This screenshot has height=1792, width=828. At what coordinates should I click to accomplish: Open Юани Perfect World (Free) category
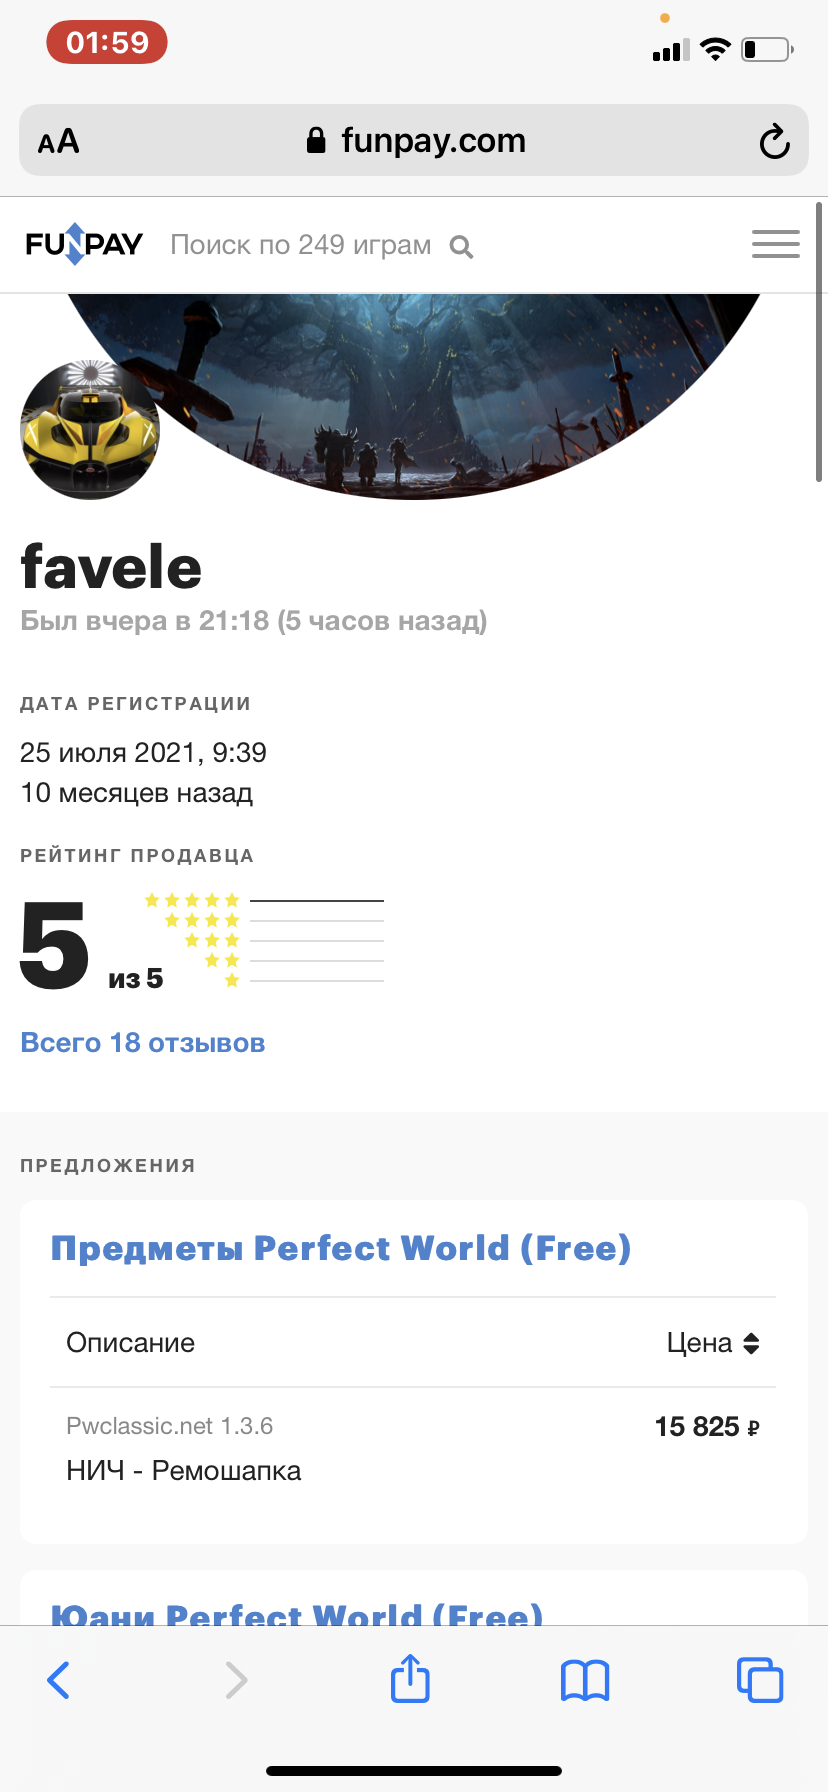[297, 1612]
